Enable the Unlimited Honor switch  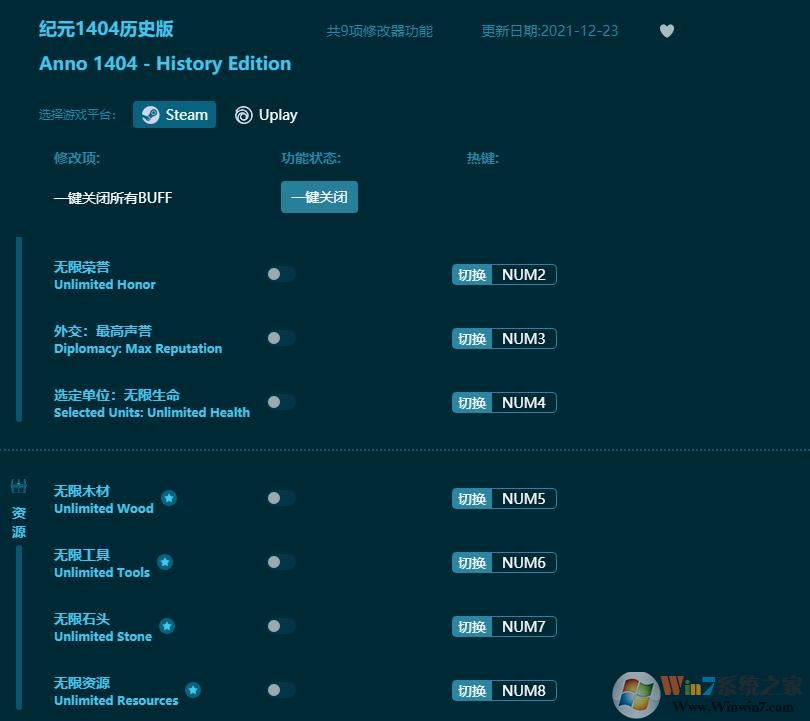280,274
